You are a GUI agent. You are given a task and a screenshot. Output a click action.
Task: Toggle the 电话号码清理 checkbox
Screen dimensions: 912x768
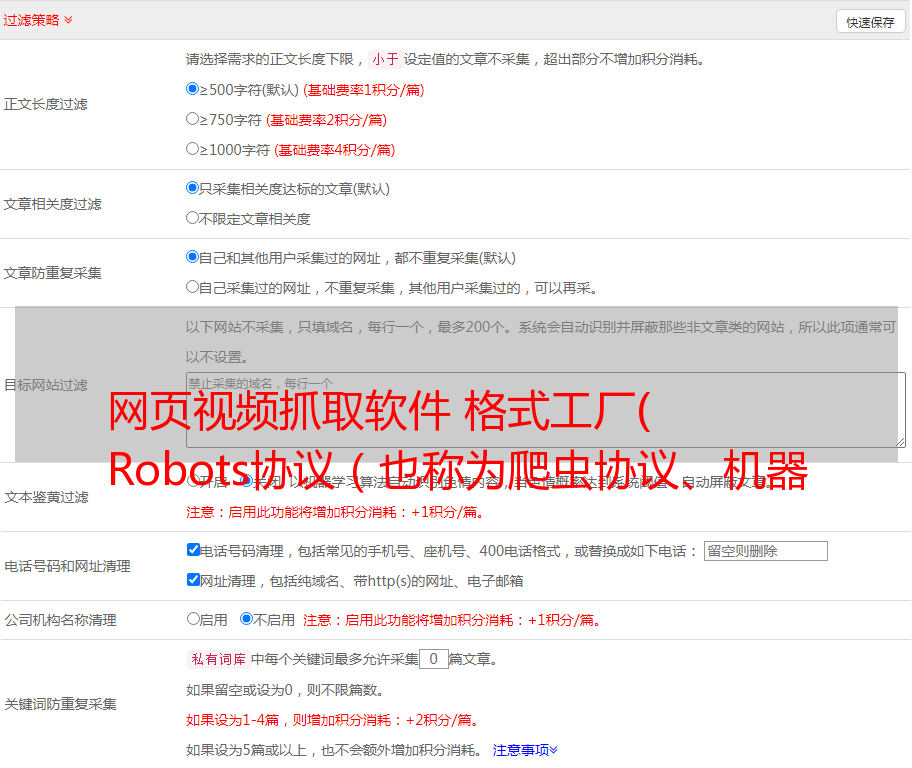tap(194, 550)
